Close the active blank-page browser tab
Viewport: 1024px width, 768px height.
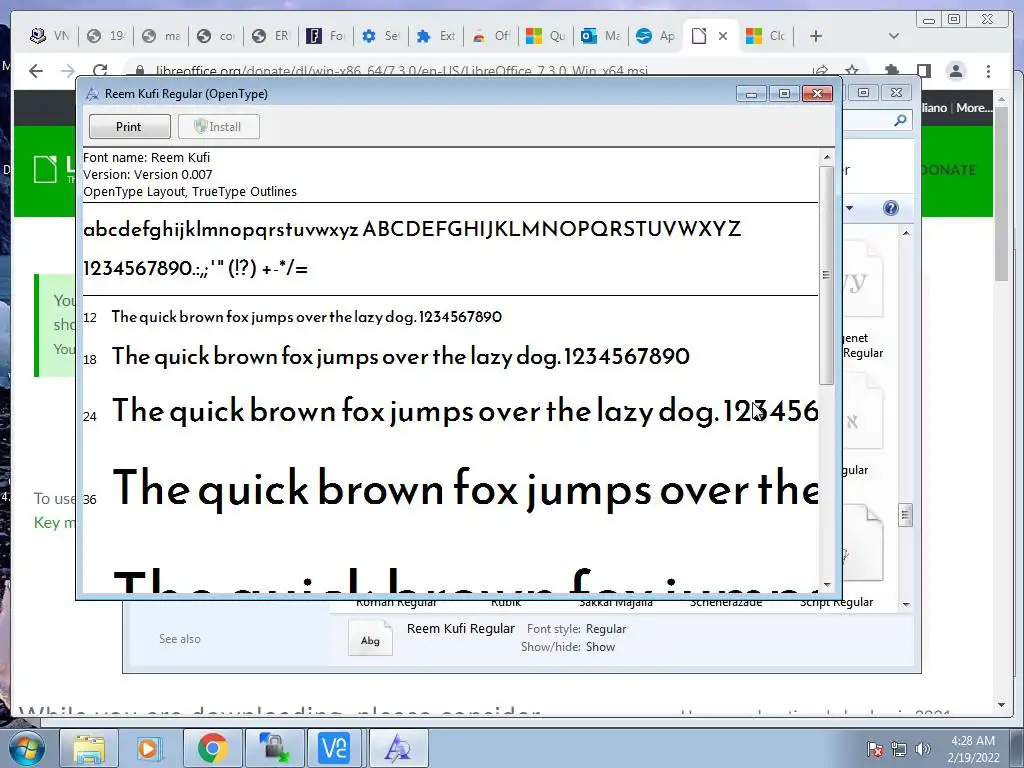(723, 36)
